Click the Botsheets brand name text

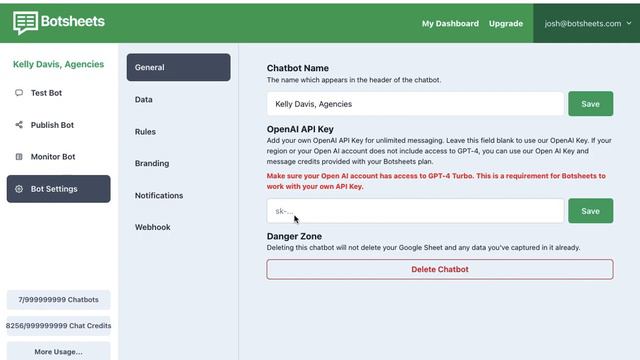point(73,21)
